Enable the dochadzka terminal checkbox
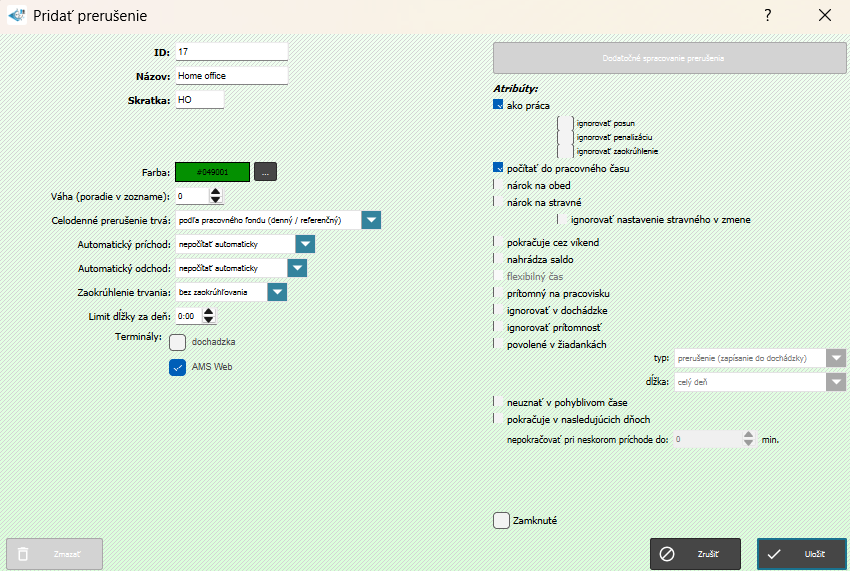850x571 pixels. point(178,342)
